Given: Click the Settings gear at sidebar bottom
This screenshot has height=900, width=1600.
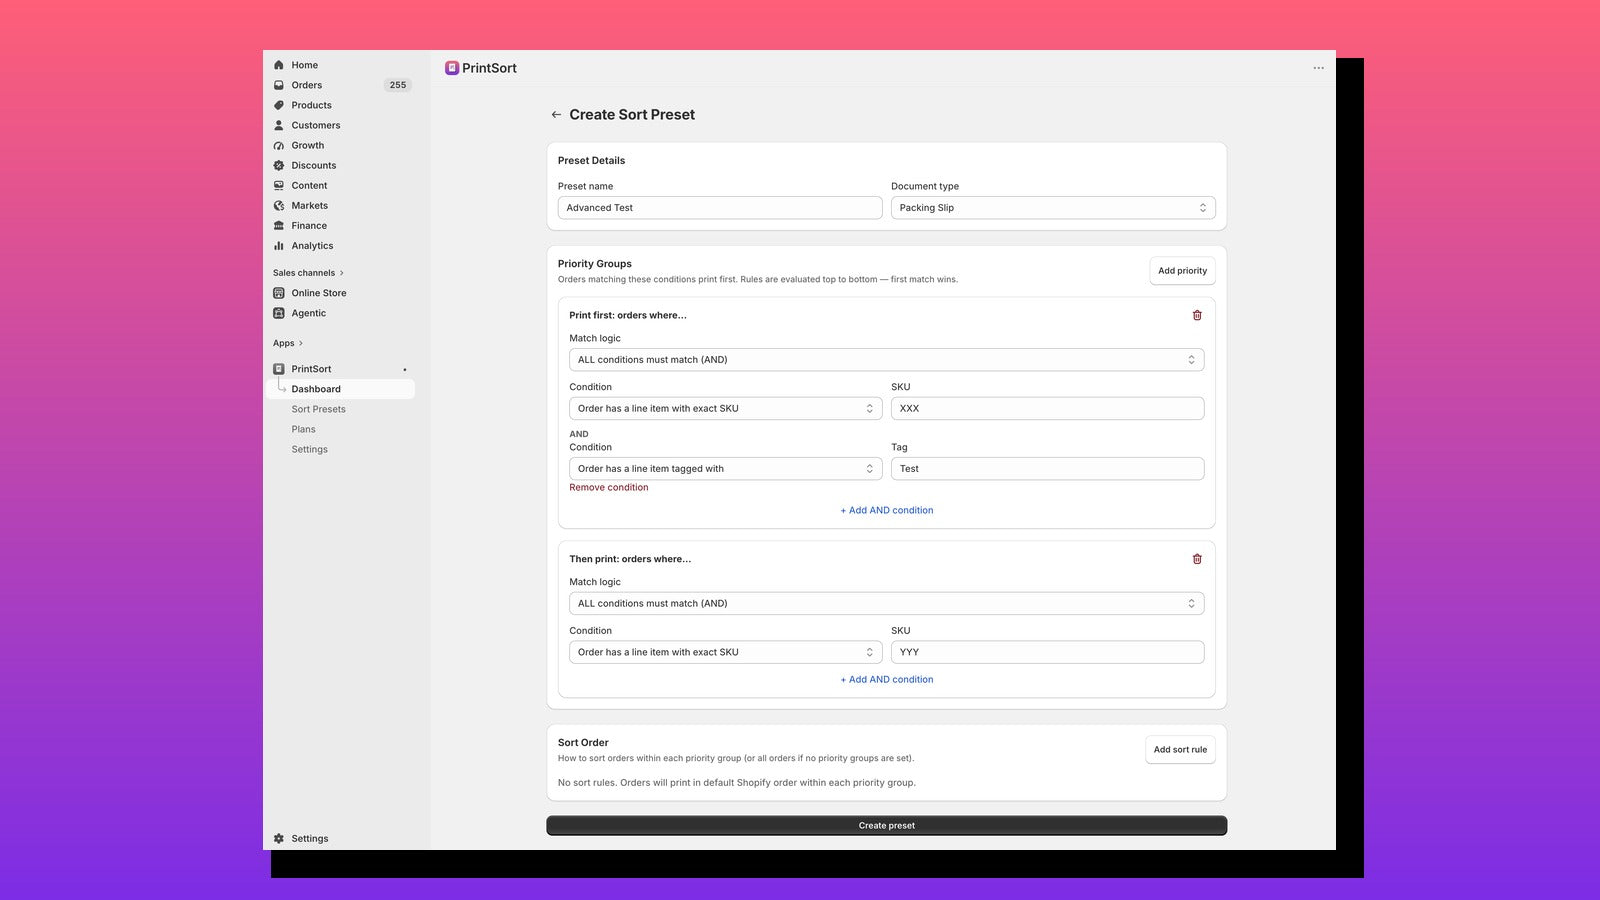Looking at the screenshot, I should coord(279,839).
